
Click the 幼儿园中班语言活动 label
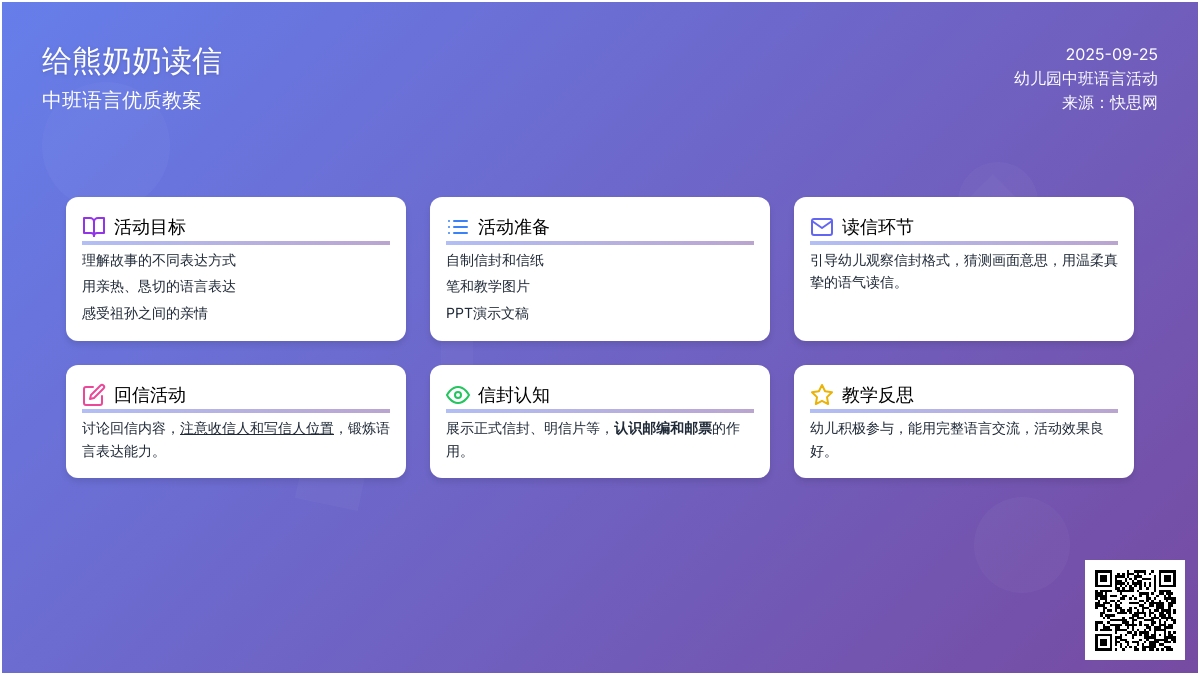click(x=1085, y=79)
